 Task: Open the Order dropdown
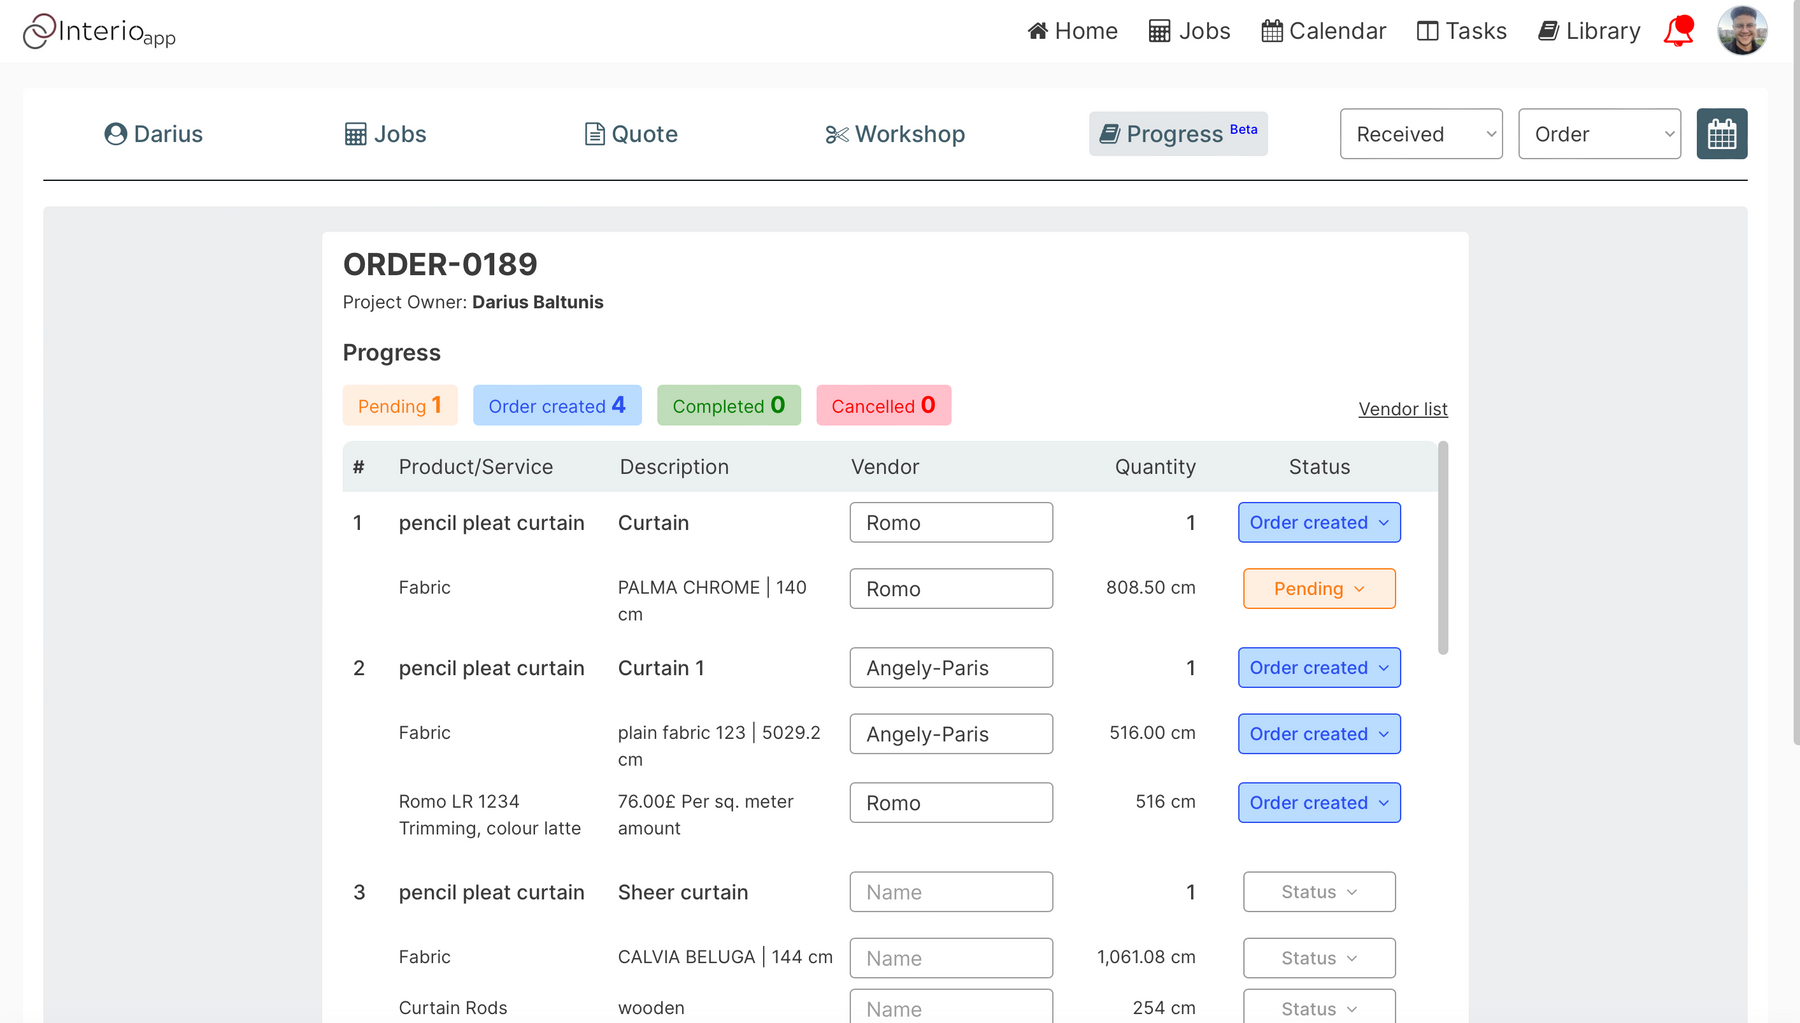pos(1599,134)
